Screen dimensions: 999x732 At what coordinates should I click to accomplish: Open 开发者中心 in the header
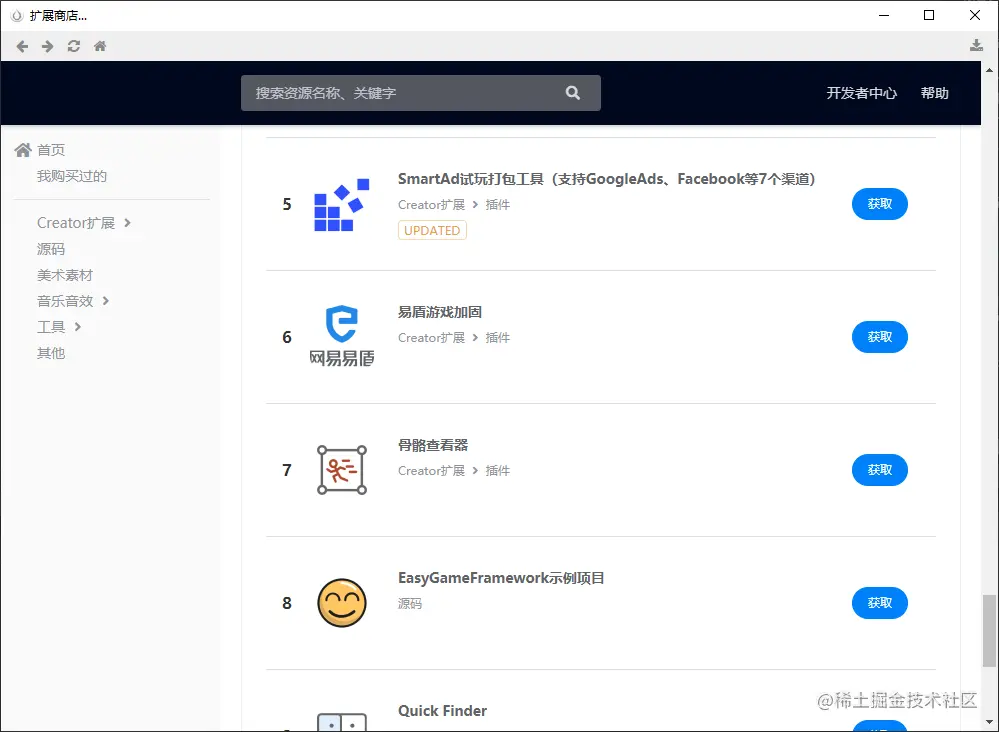861,93
